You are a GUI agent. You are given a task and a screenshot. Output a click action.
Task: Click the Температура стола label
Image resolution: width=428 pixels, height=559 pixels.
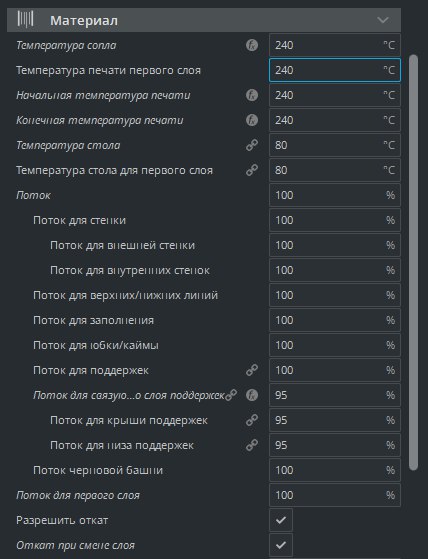pos(68,145)
